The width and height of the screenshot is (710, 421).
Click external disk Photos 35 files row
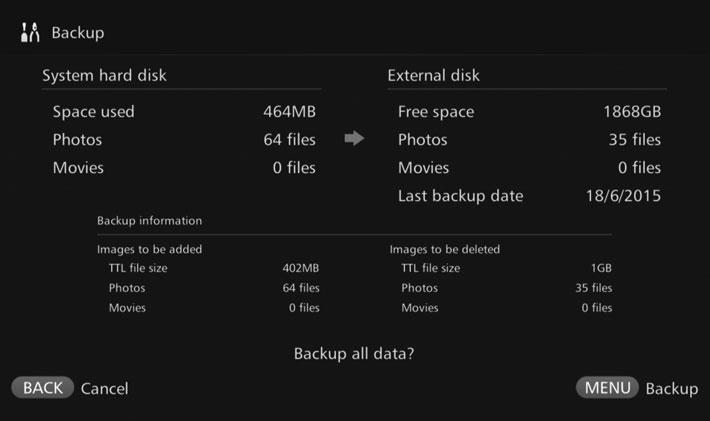coord(529,140)
